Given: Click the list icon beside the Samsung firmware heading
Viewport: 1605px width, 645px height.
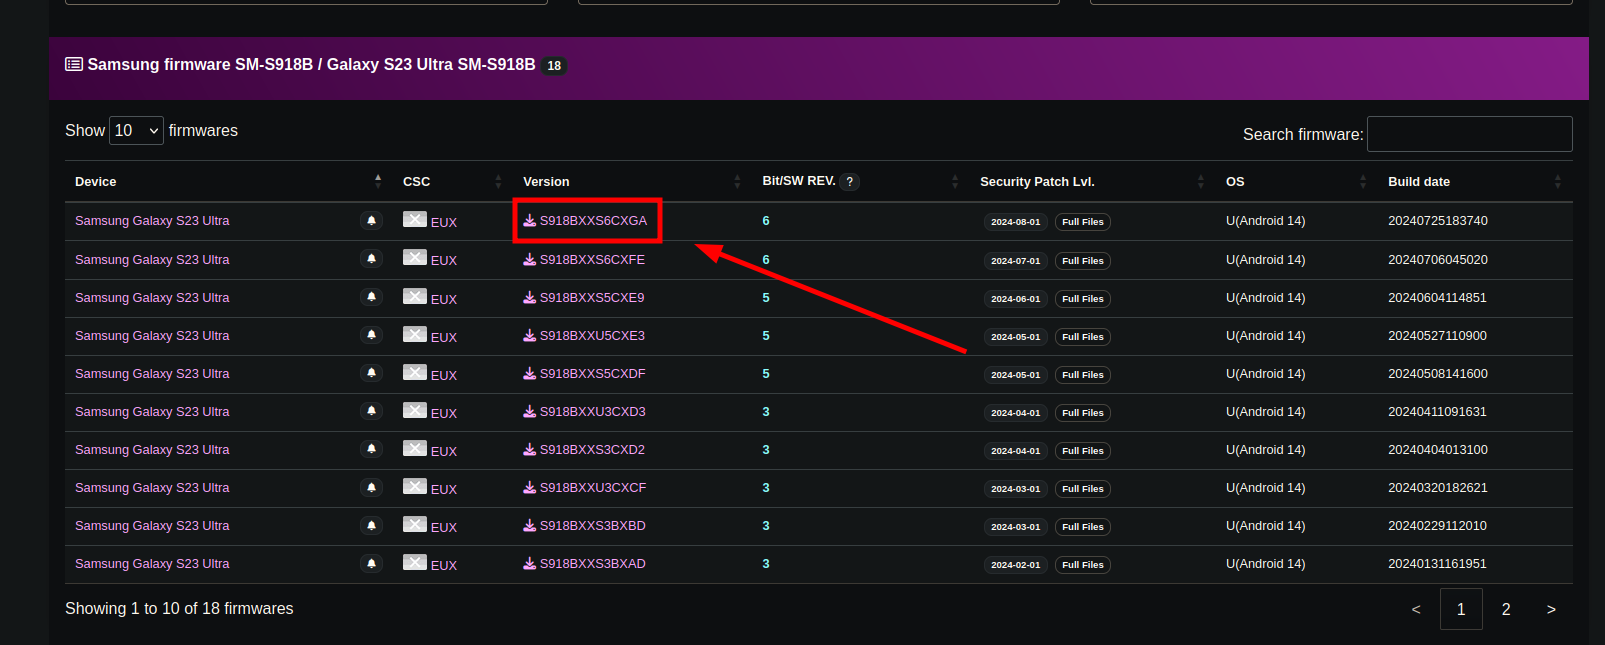Looking at the screenshot, I should coord(74,65).
